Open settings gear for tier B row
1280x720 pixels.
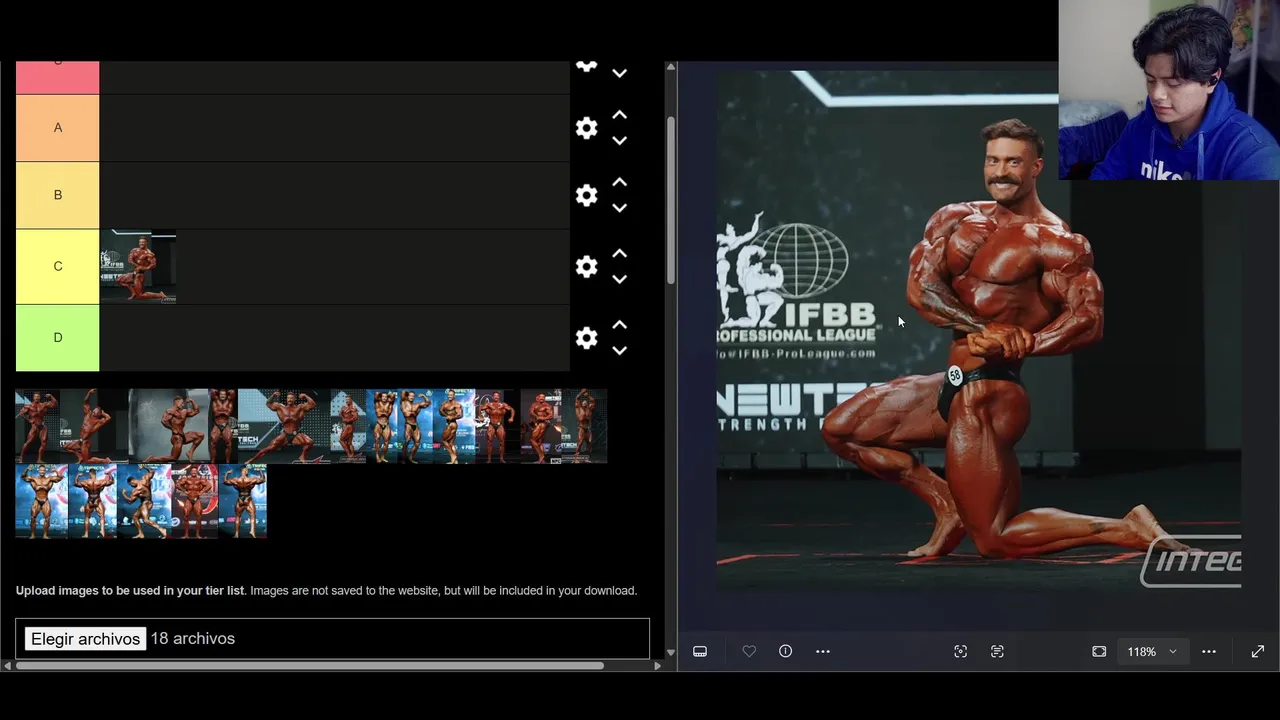tap(587, 195)
